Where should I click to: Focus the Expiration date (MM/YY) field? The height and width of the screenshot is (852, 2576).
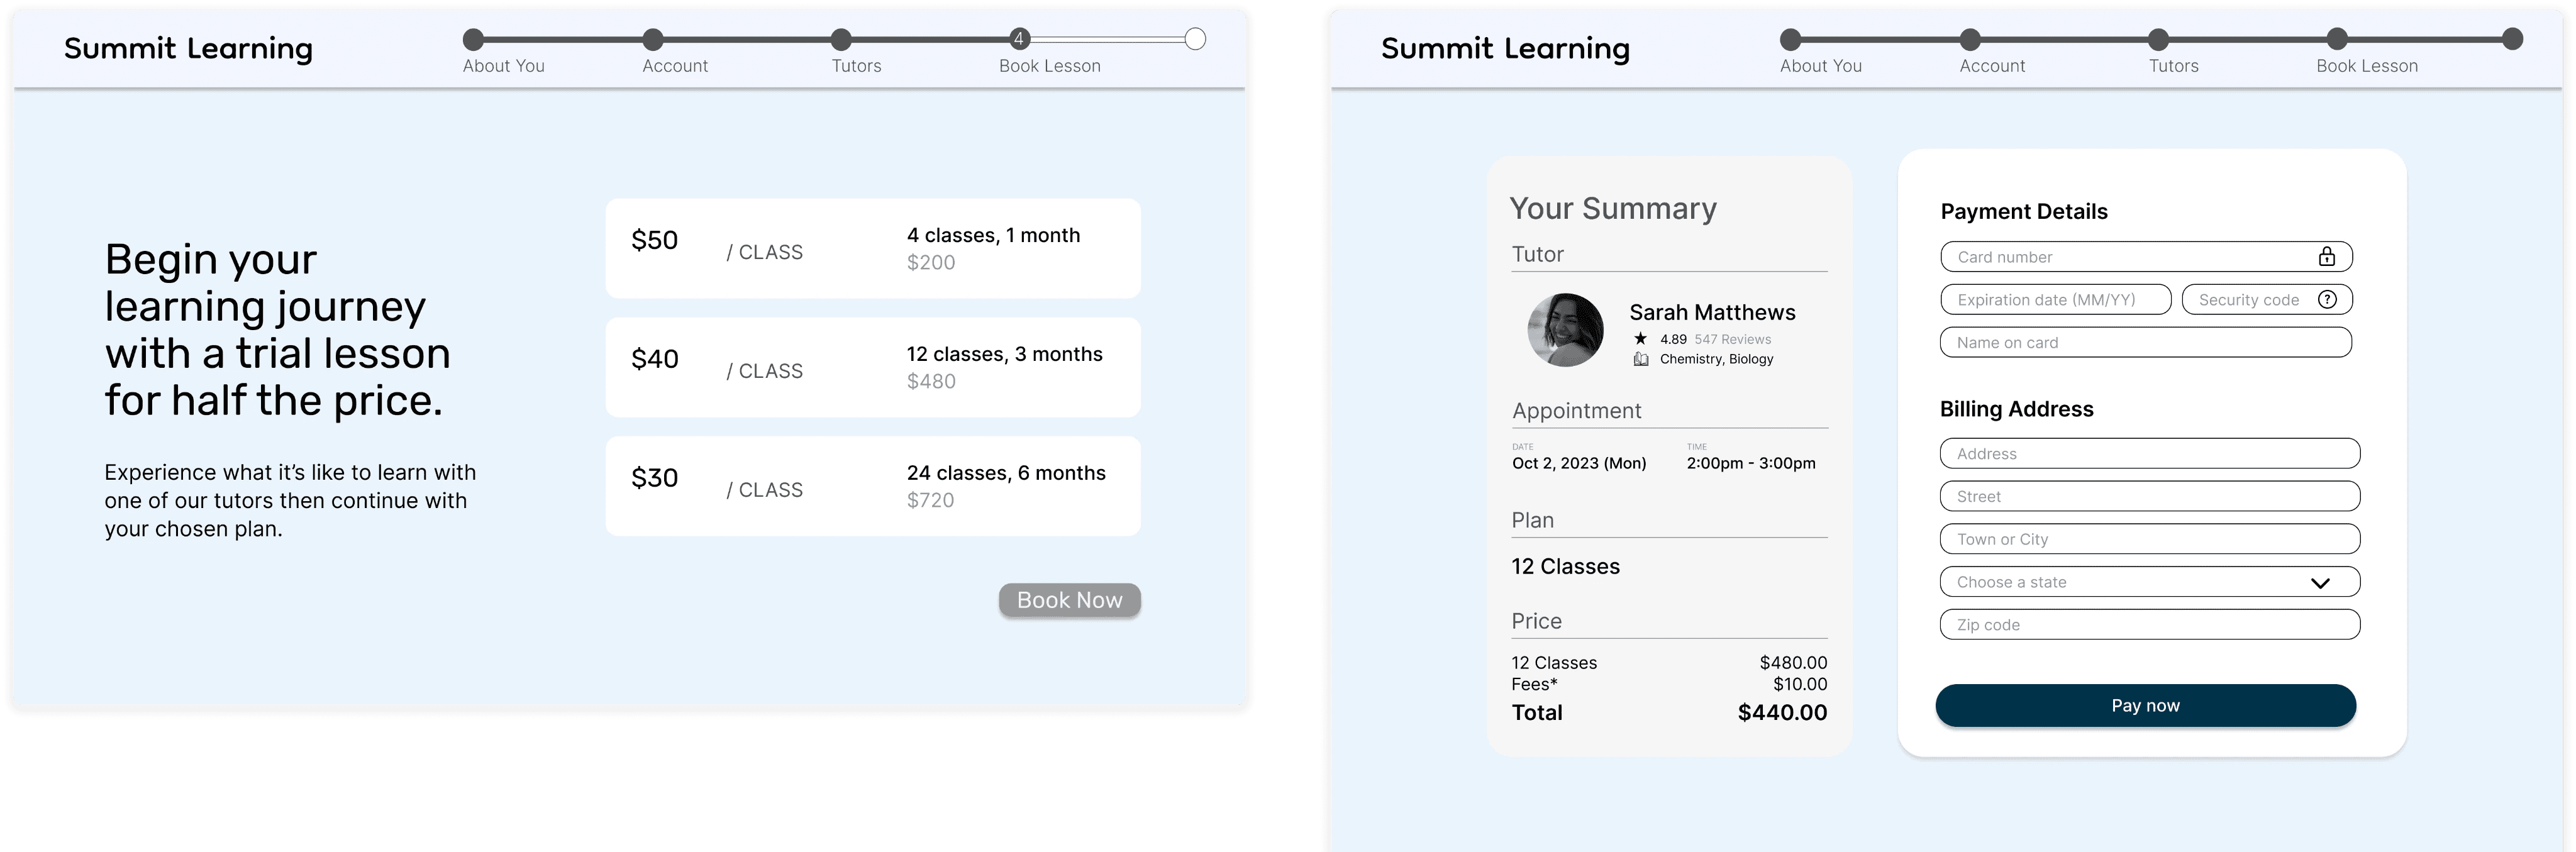pyautogui.click(x=2056, y=299)
